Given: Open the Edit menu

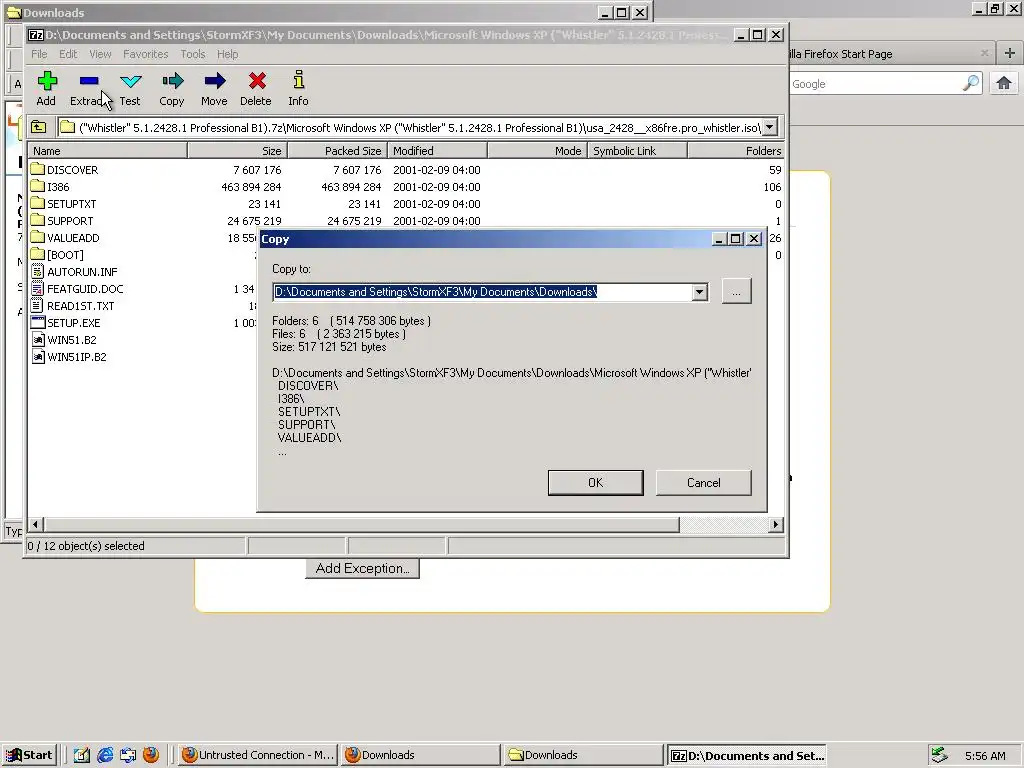Looking at the screenshot, I should 68,54.
